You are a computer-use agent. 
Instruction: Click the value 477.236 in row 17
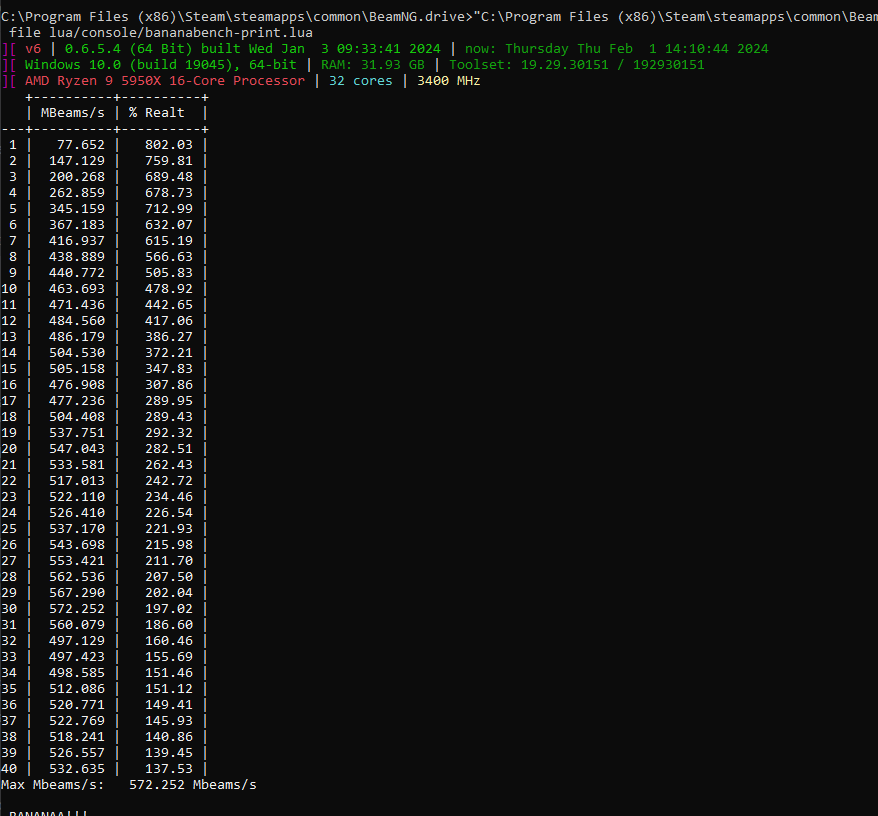coord(77,401)
